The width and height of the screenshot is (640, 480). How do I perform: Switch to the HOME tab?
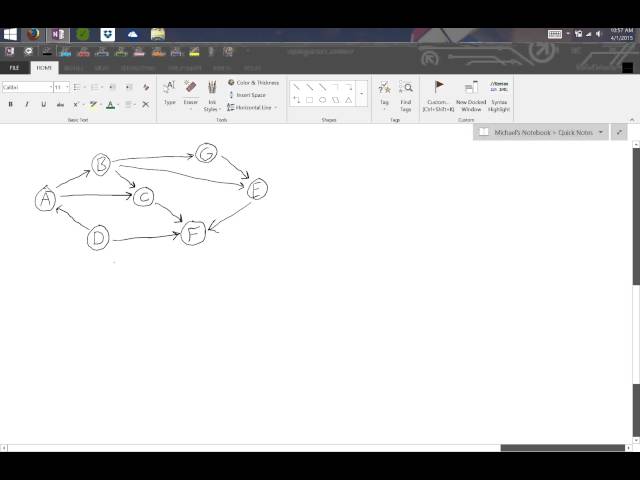pyautogui.click(x=44, y=68)
